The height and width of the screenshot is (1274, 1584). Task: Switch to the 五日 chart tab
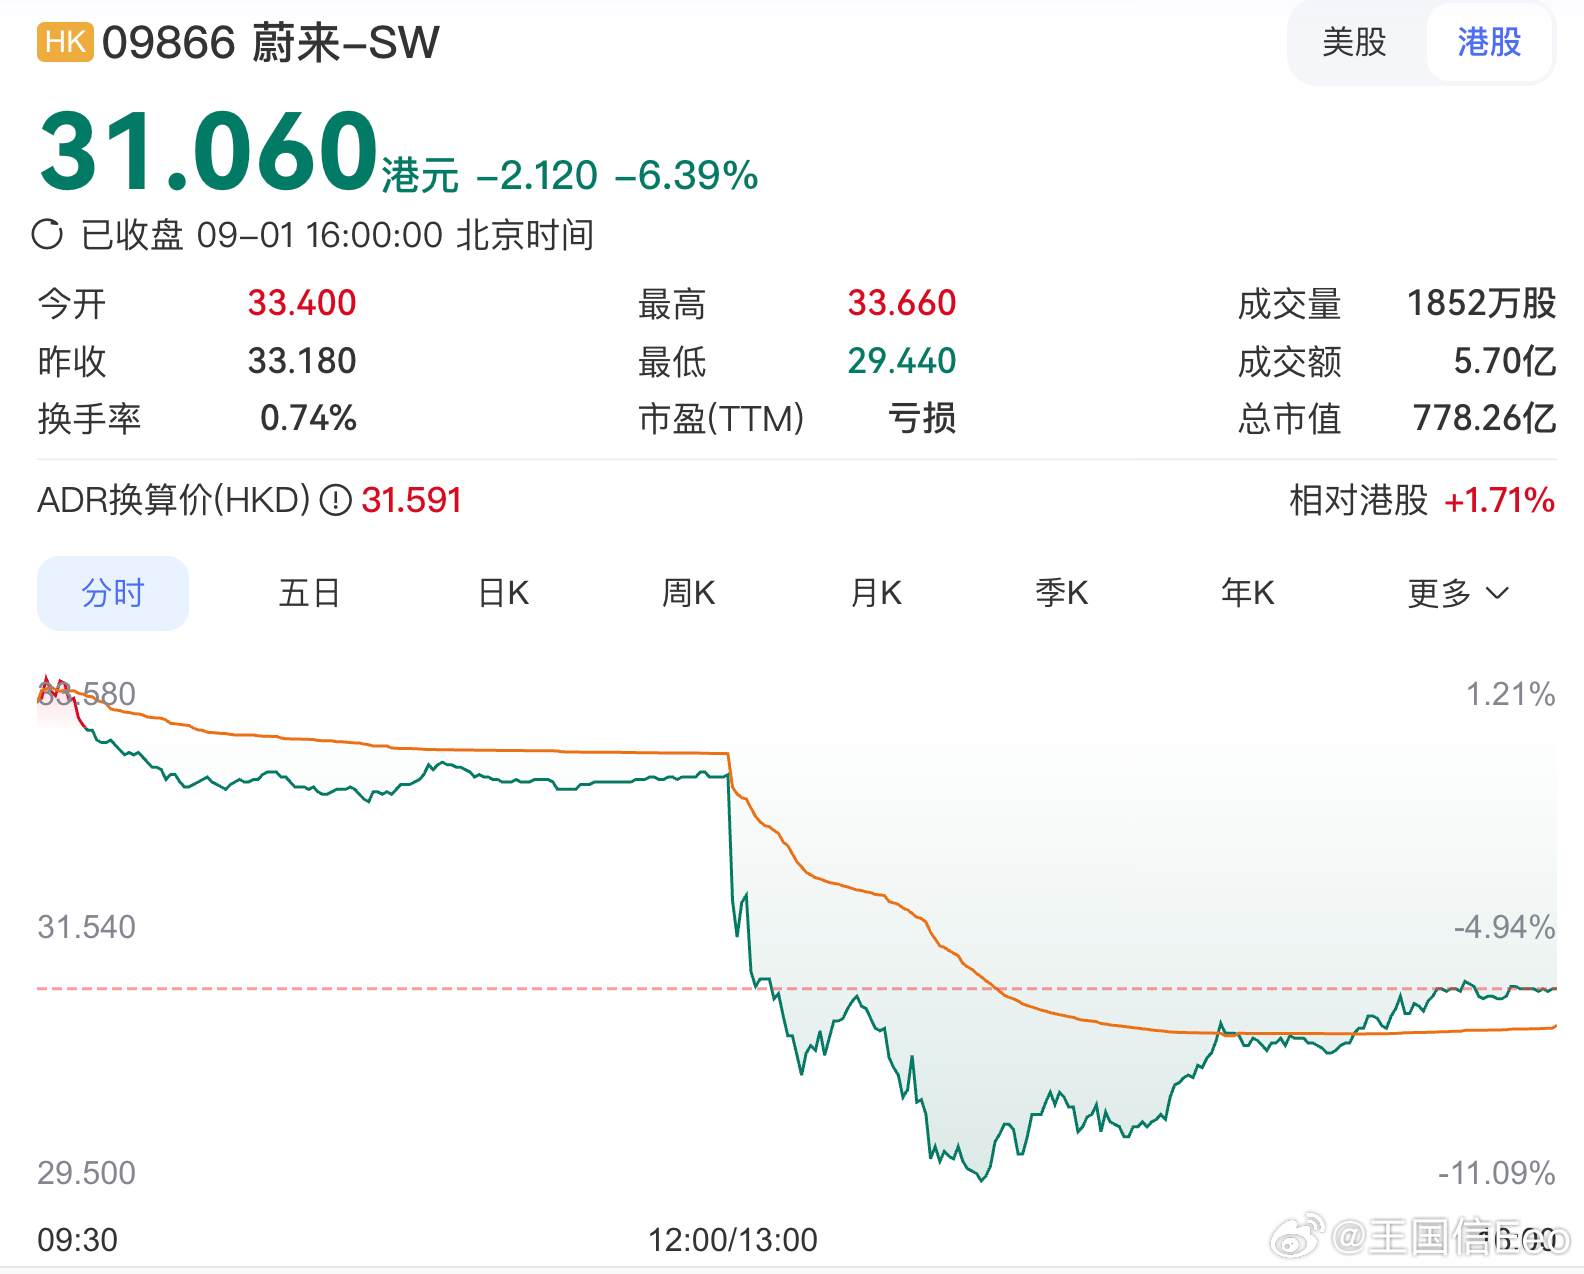tap(309, 593)
